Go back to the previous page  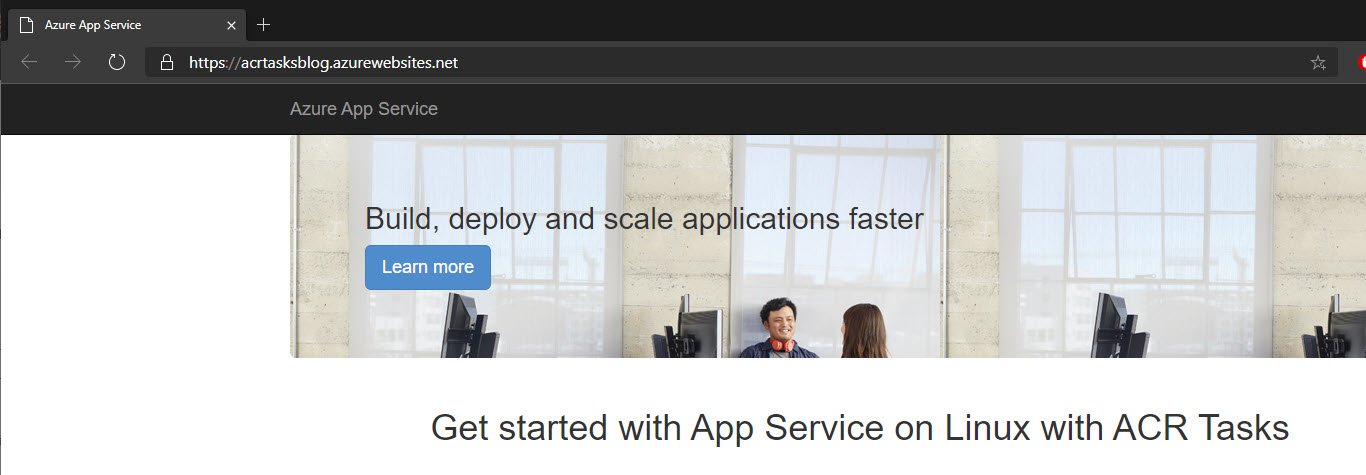pos(29,62)
